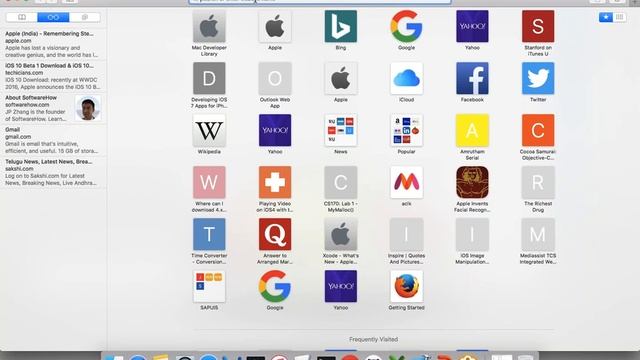Open iOS 10 Beta 1 Download reading item
This screenshot has width=640, height=360.
[x=53, y=76]
